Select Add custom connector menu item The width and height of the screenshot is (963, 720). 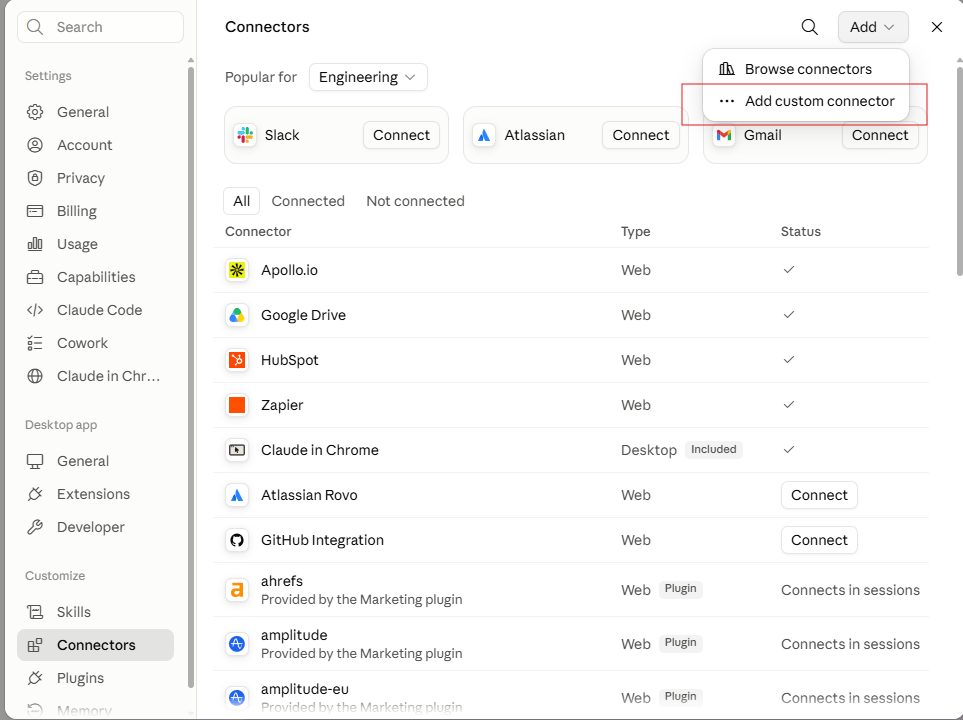tap(805, 101)
